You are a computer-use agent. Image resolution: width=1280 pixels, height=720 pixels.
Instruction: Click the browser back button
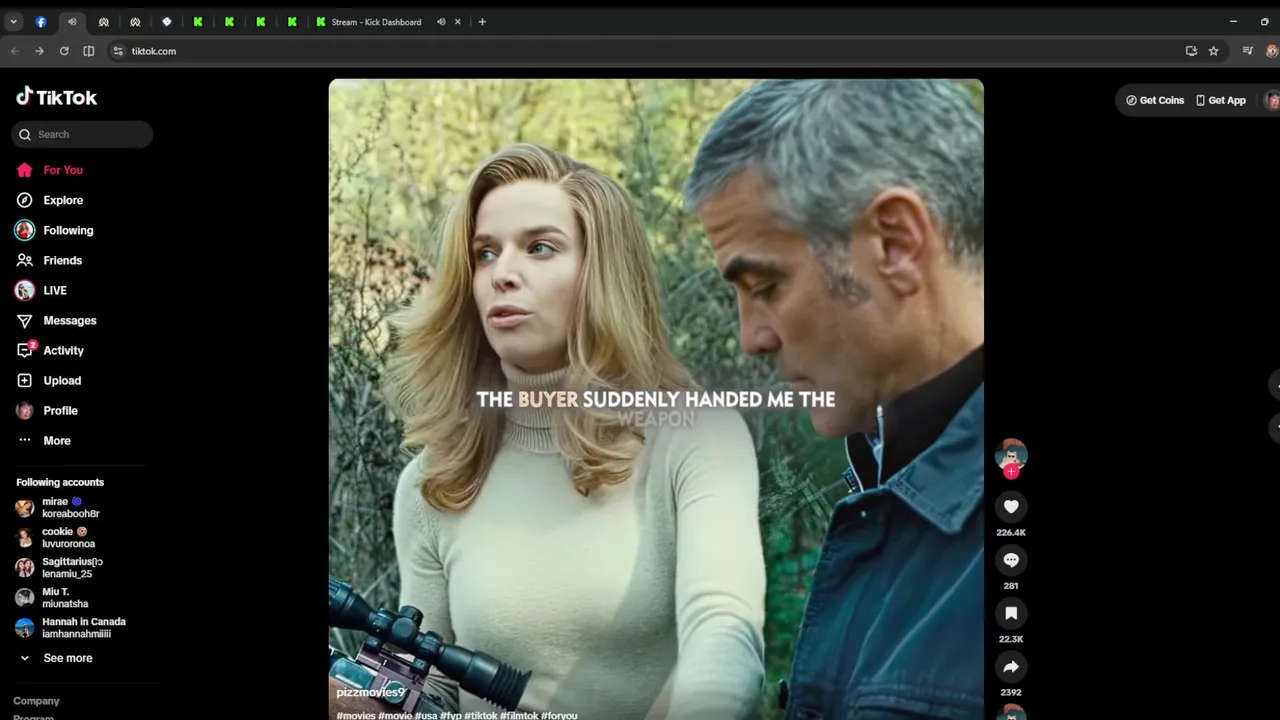[x=15, y=51]
